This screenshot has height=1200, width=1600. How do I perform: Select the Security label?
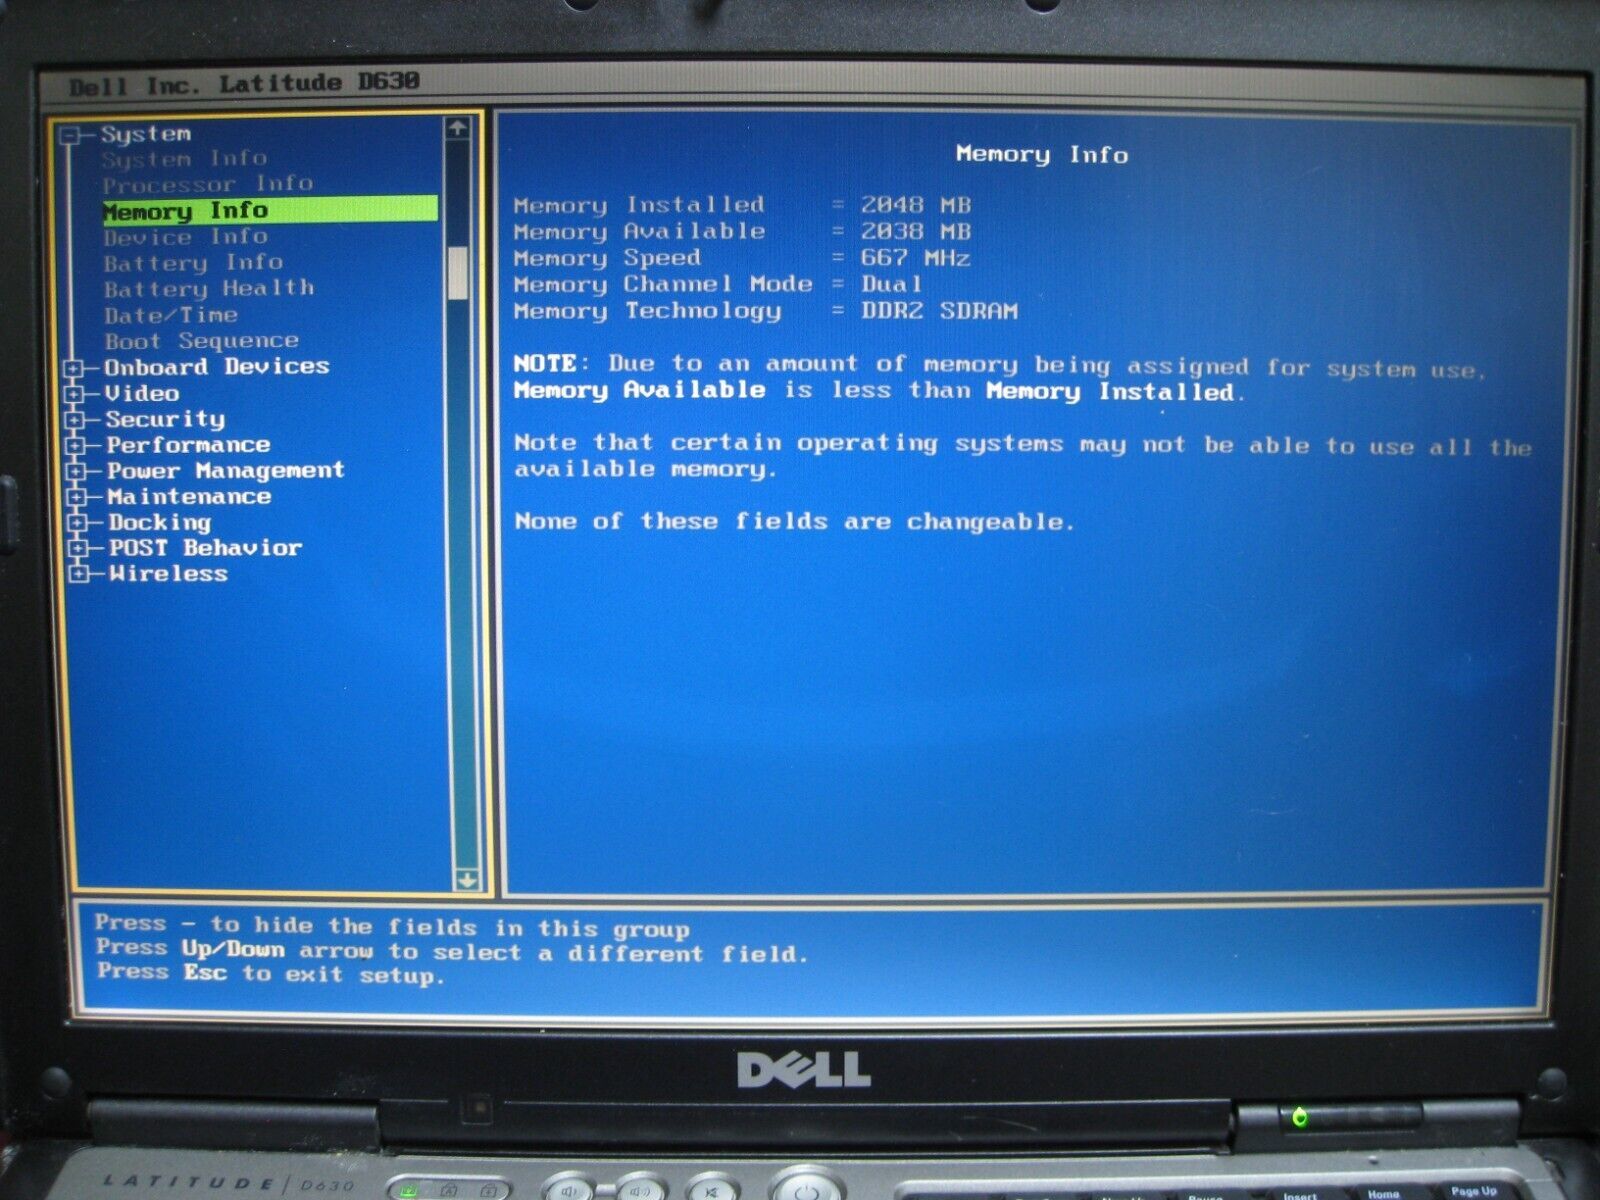tap(165, 419)
